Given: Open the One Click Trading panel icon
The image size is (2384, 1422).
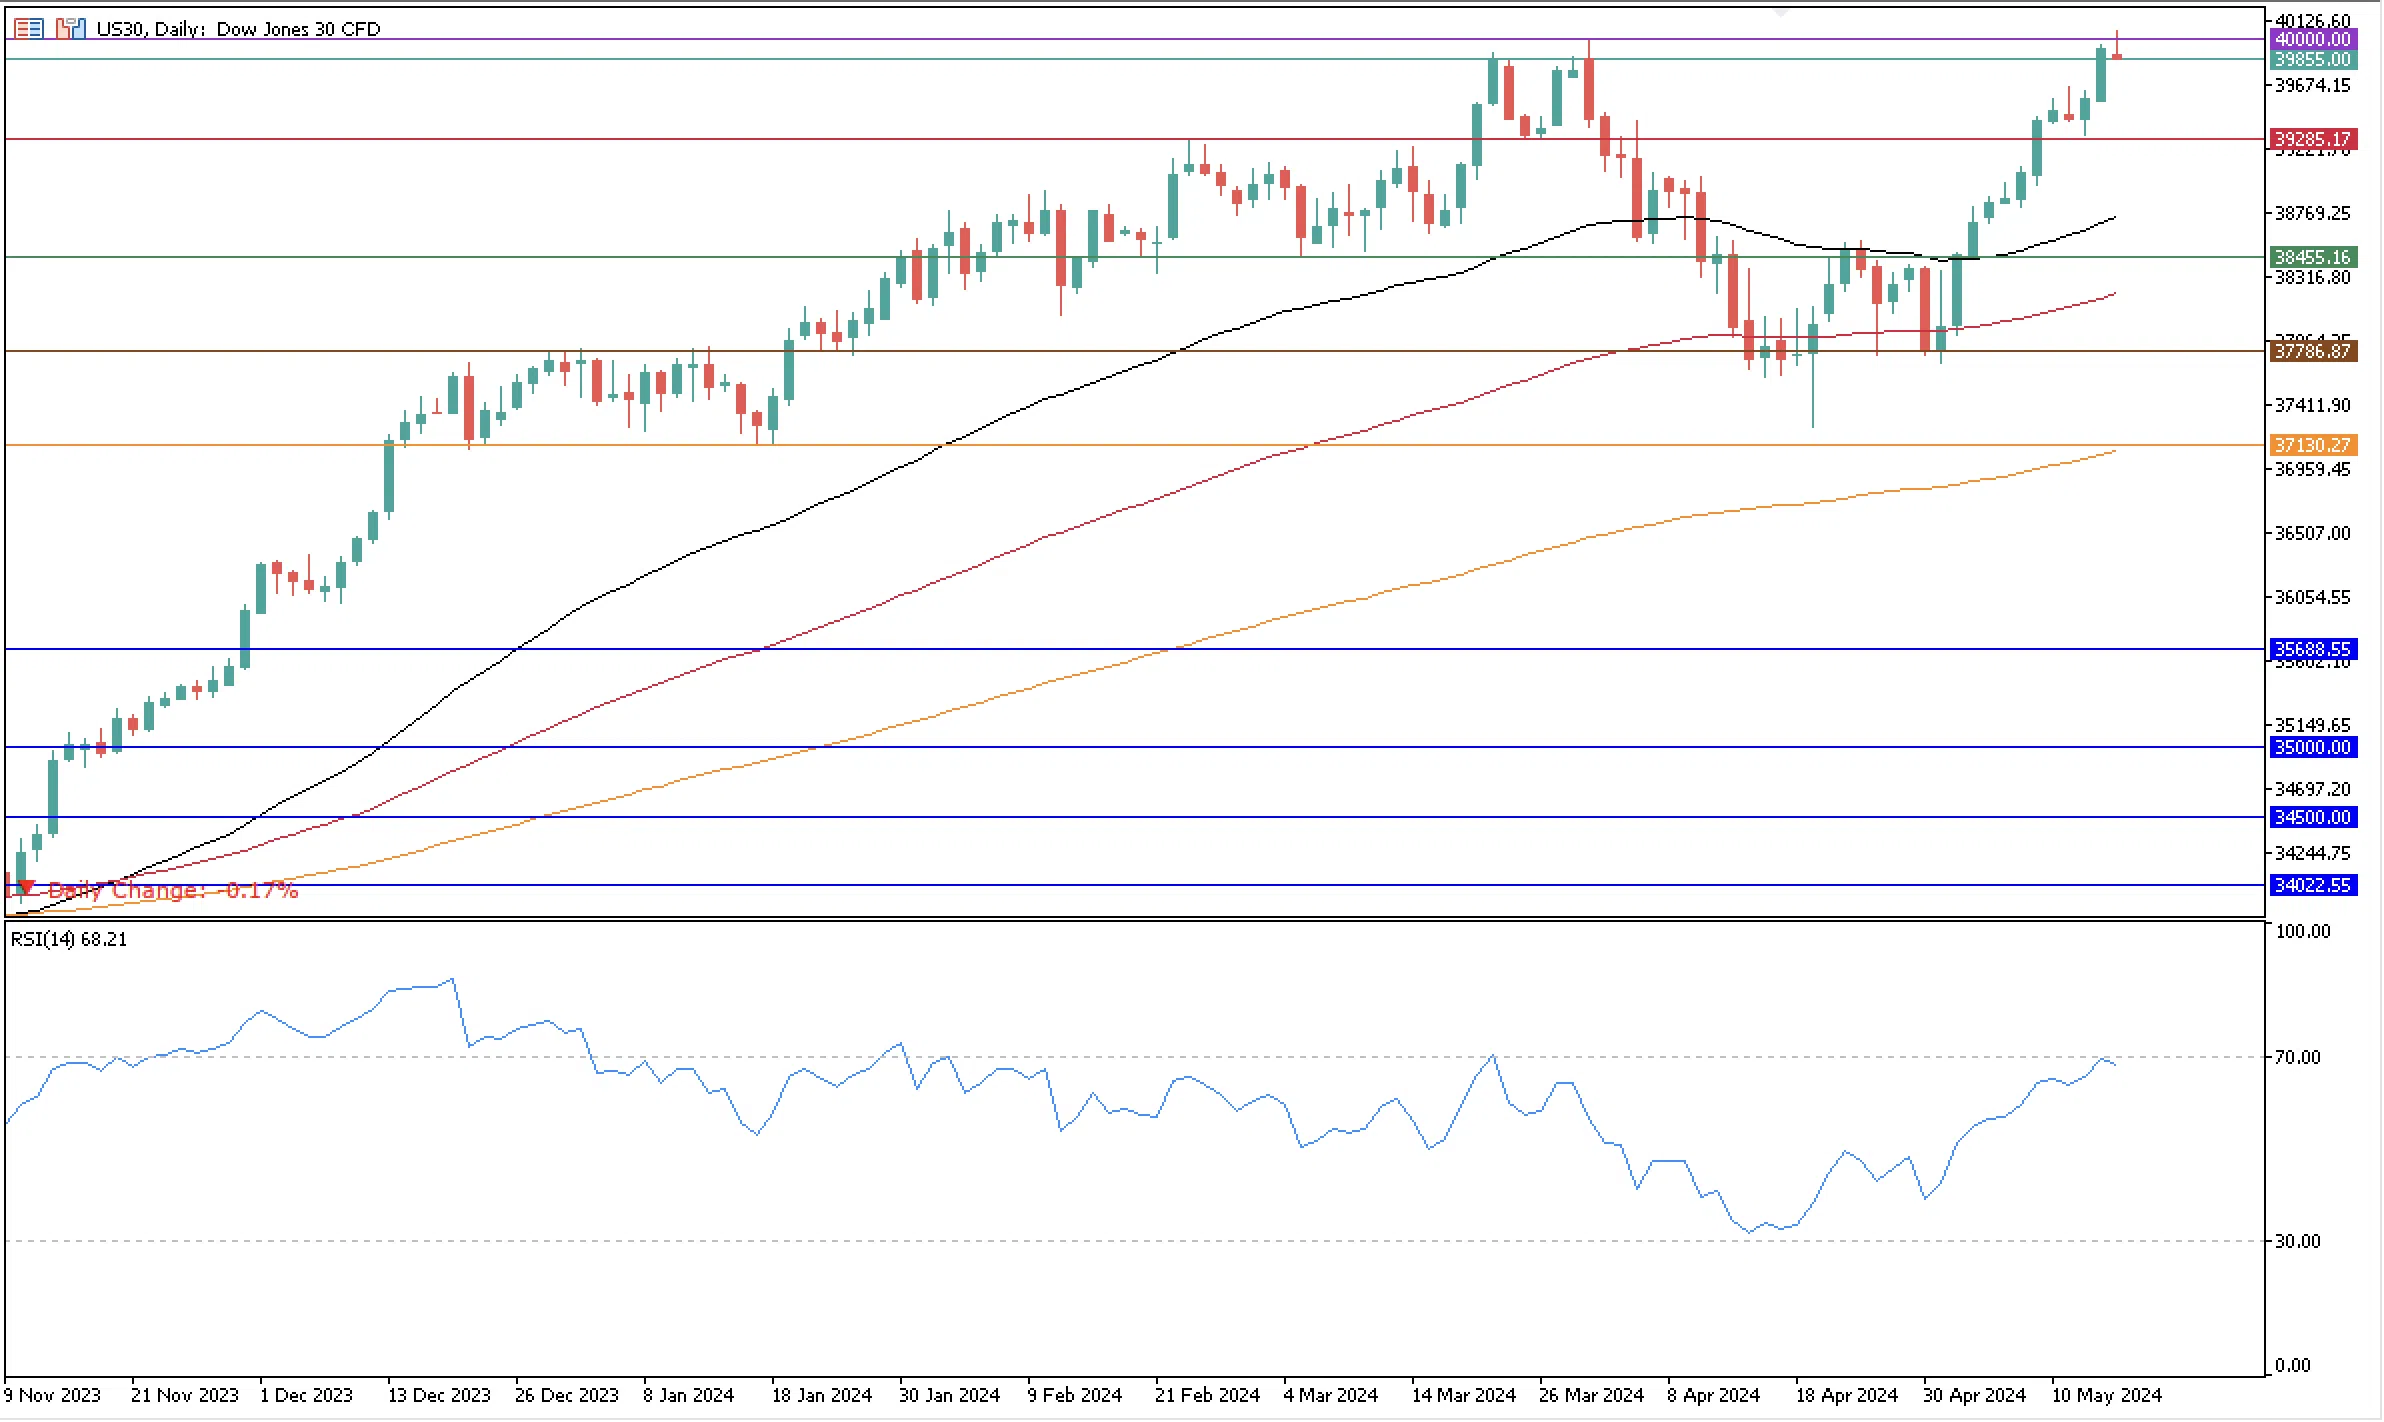Looking at the screenshot, I should (70, 29).
